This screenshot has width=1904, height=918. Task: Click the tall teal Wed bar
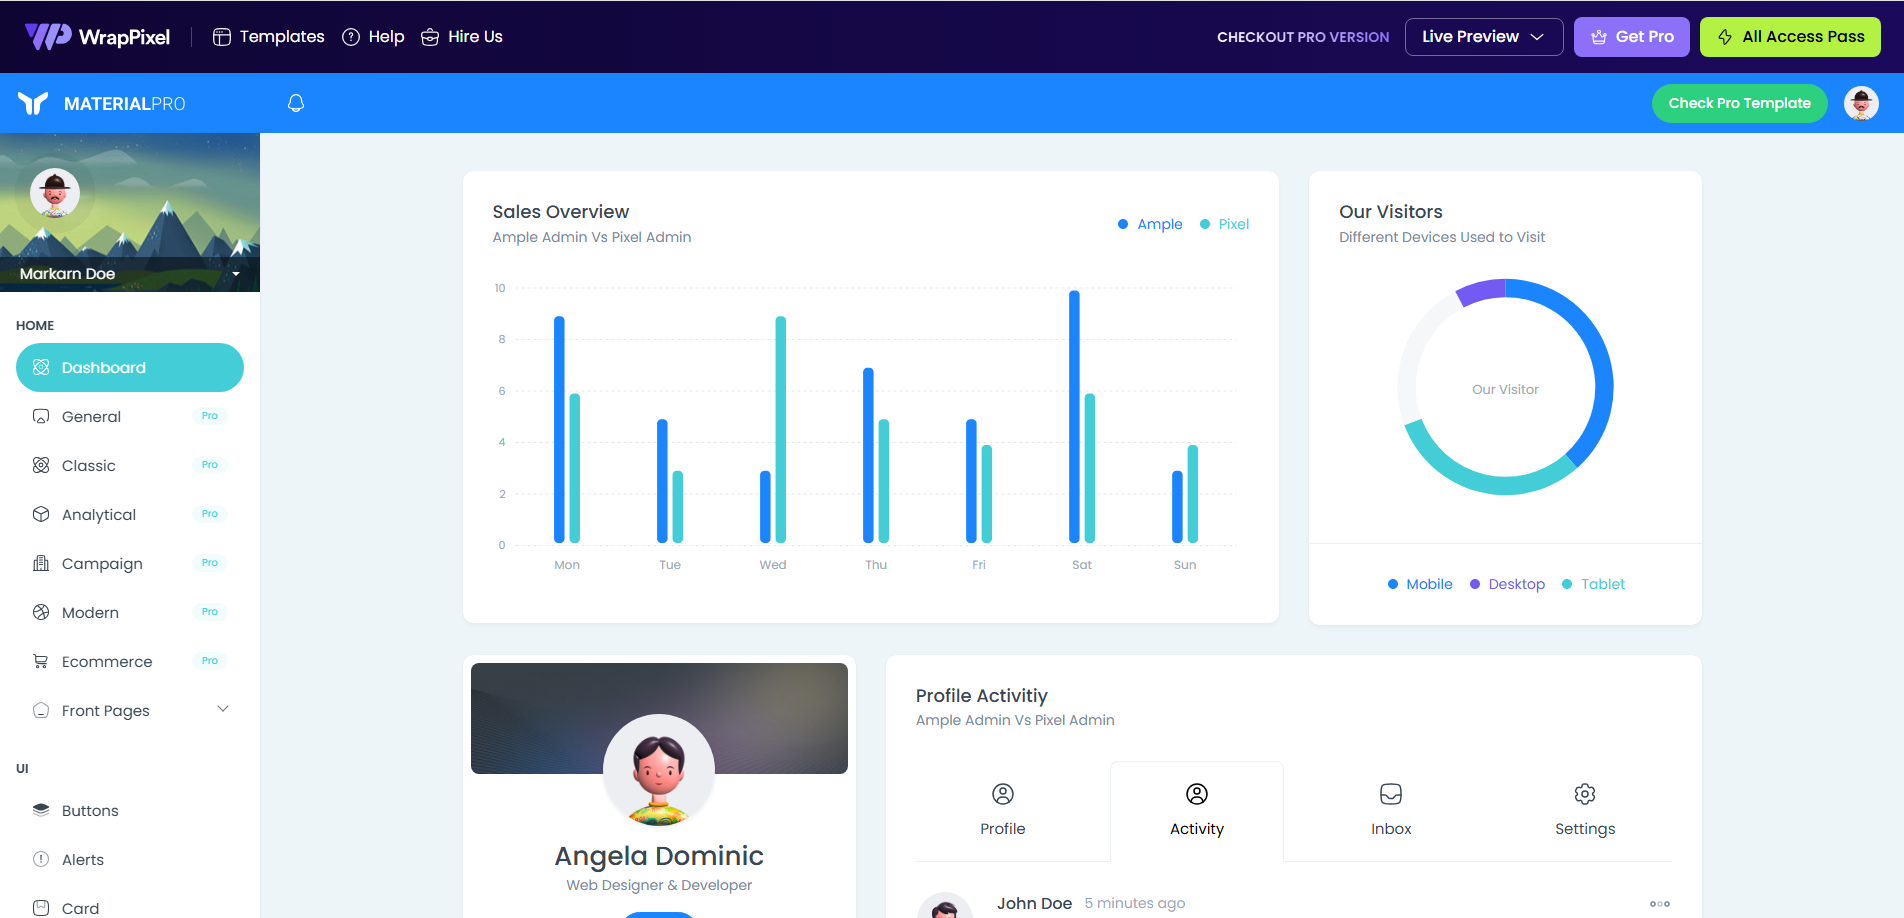point(781,430)
